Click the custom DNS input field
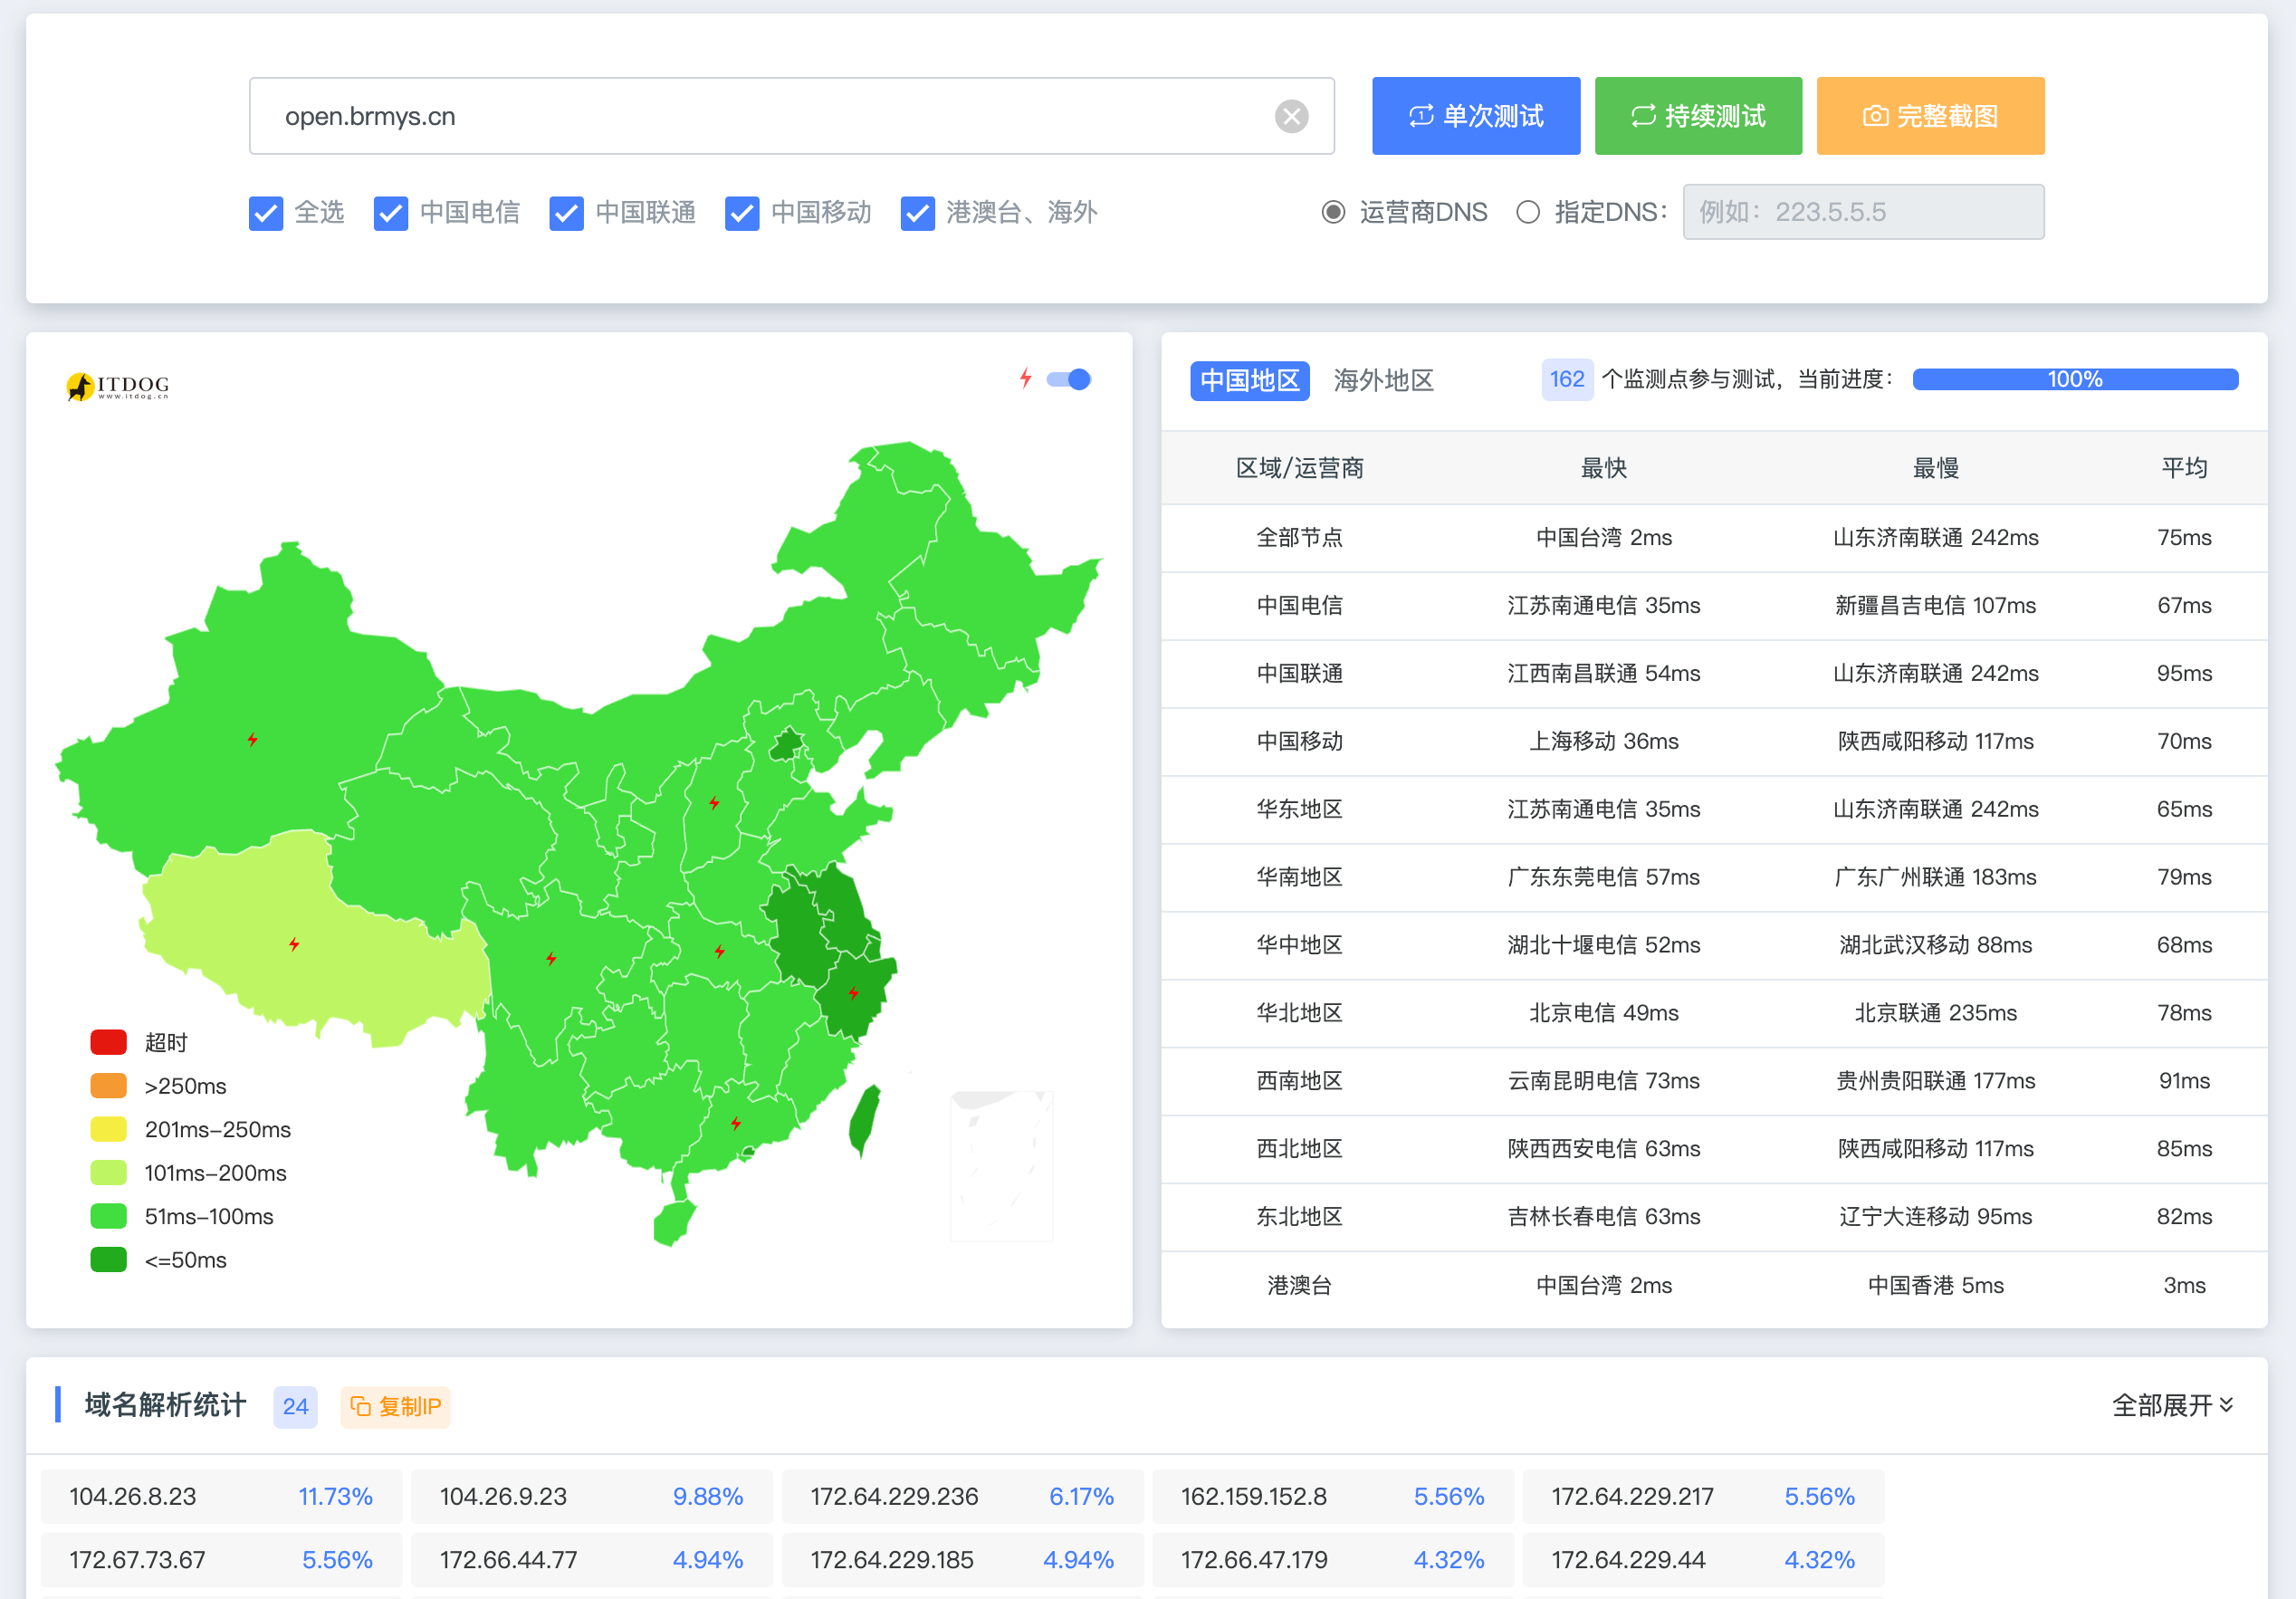Screen dimensions: 2296x1599 (x=1862, y=212)
